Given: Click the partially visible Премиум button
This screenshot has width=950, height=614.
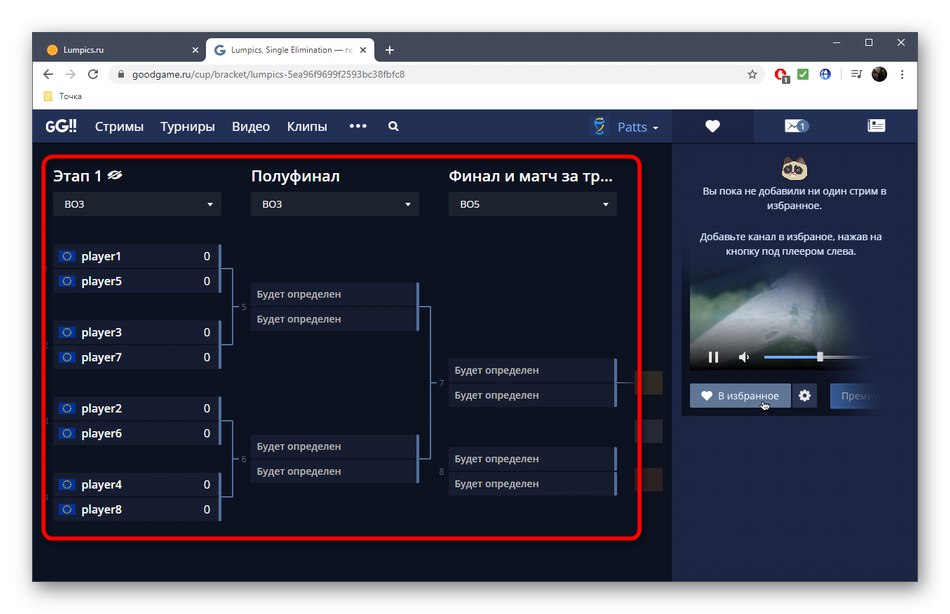Looking at the screenshot, I should pyautogui.click(x=857, y=396).
